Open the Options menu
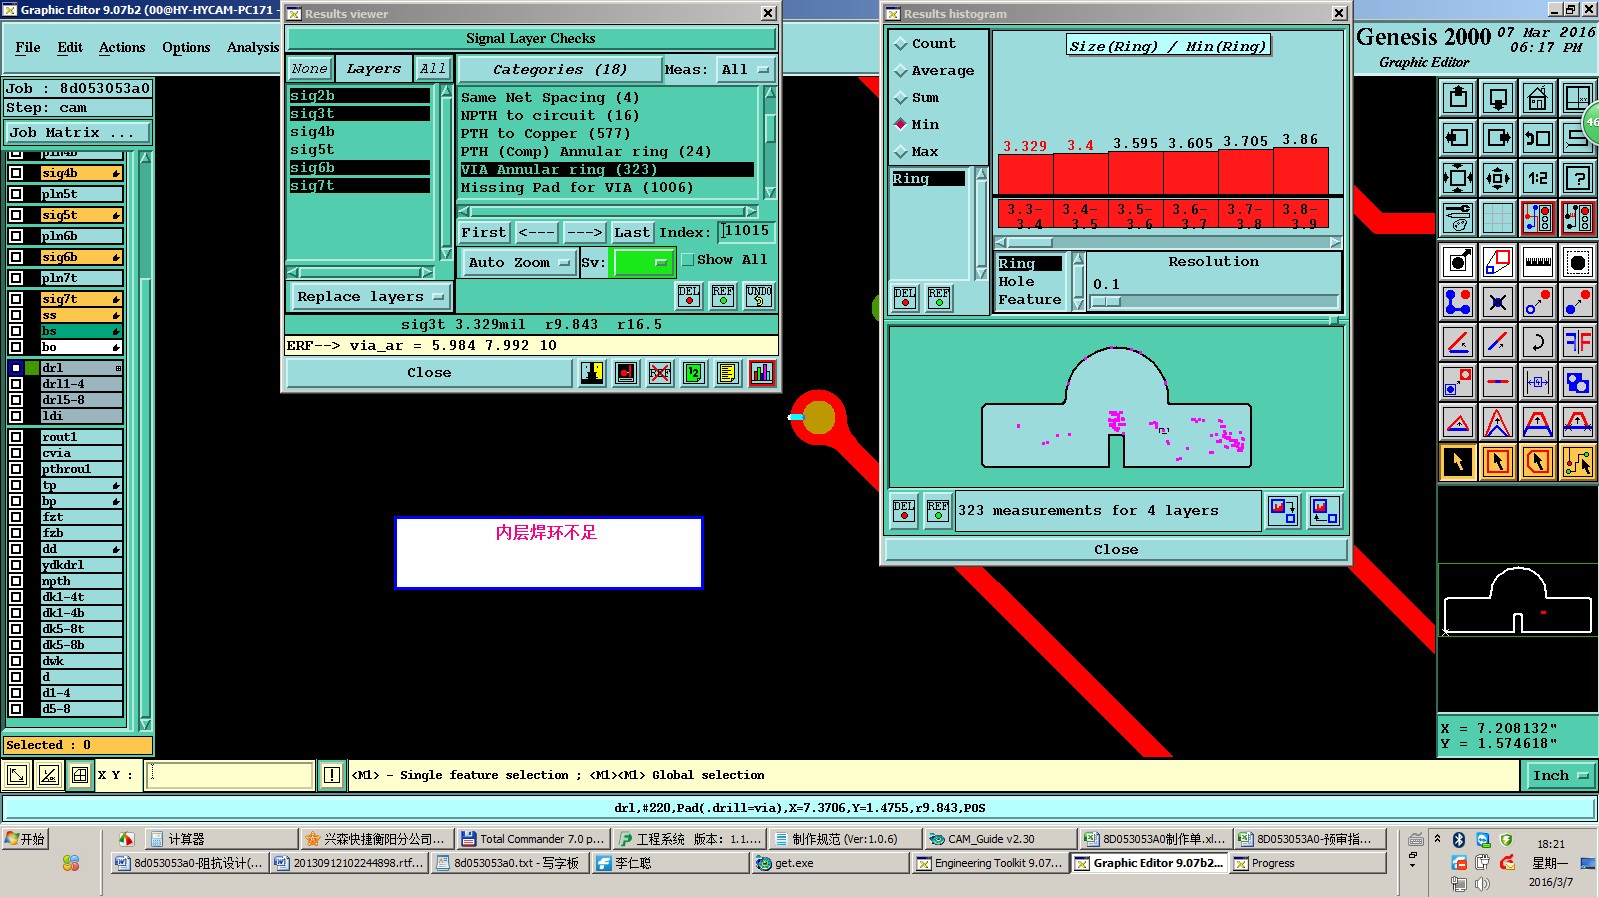The height and width of the screenshot is (897, 1599). (186, 48)
